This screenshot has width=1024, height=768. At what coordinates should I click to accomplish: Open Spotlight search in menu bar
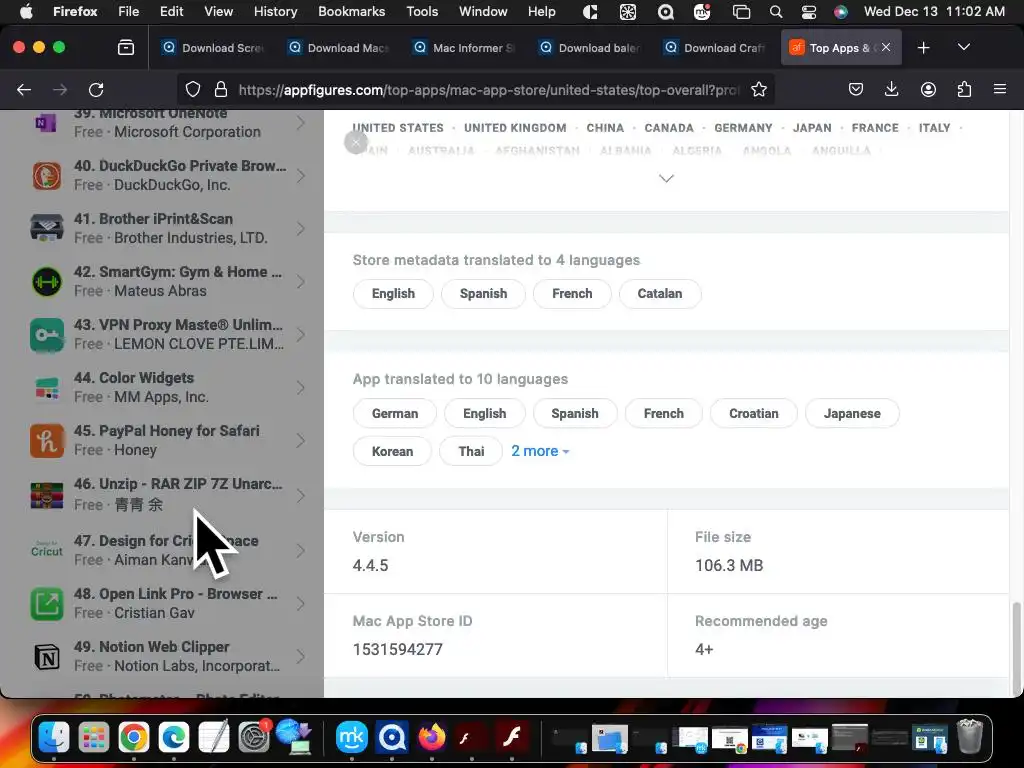click(776, 12)
